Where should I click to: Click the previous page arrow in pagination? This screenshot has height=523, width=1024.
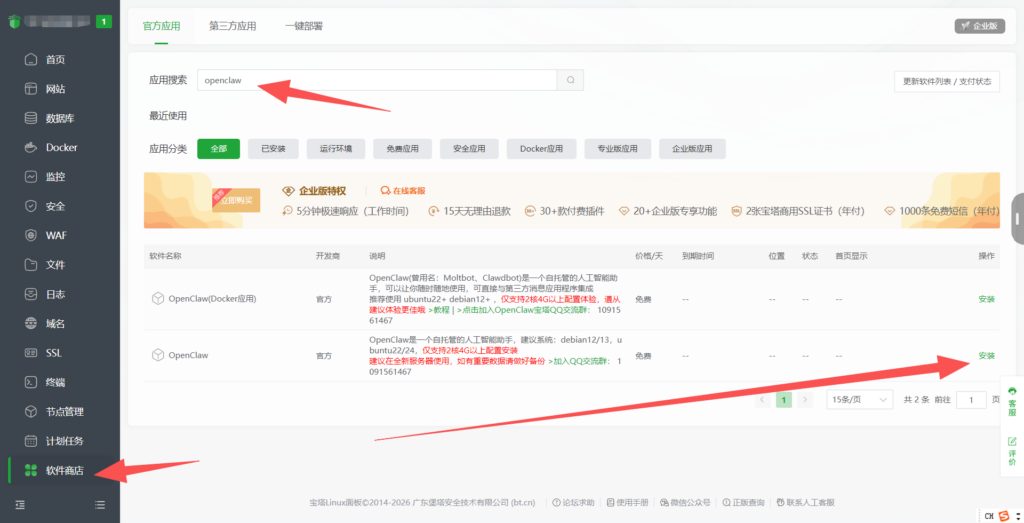tap(762, 400)
